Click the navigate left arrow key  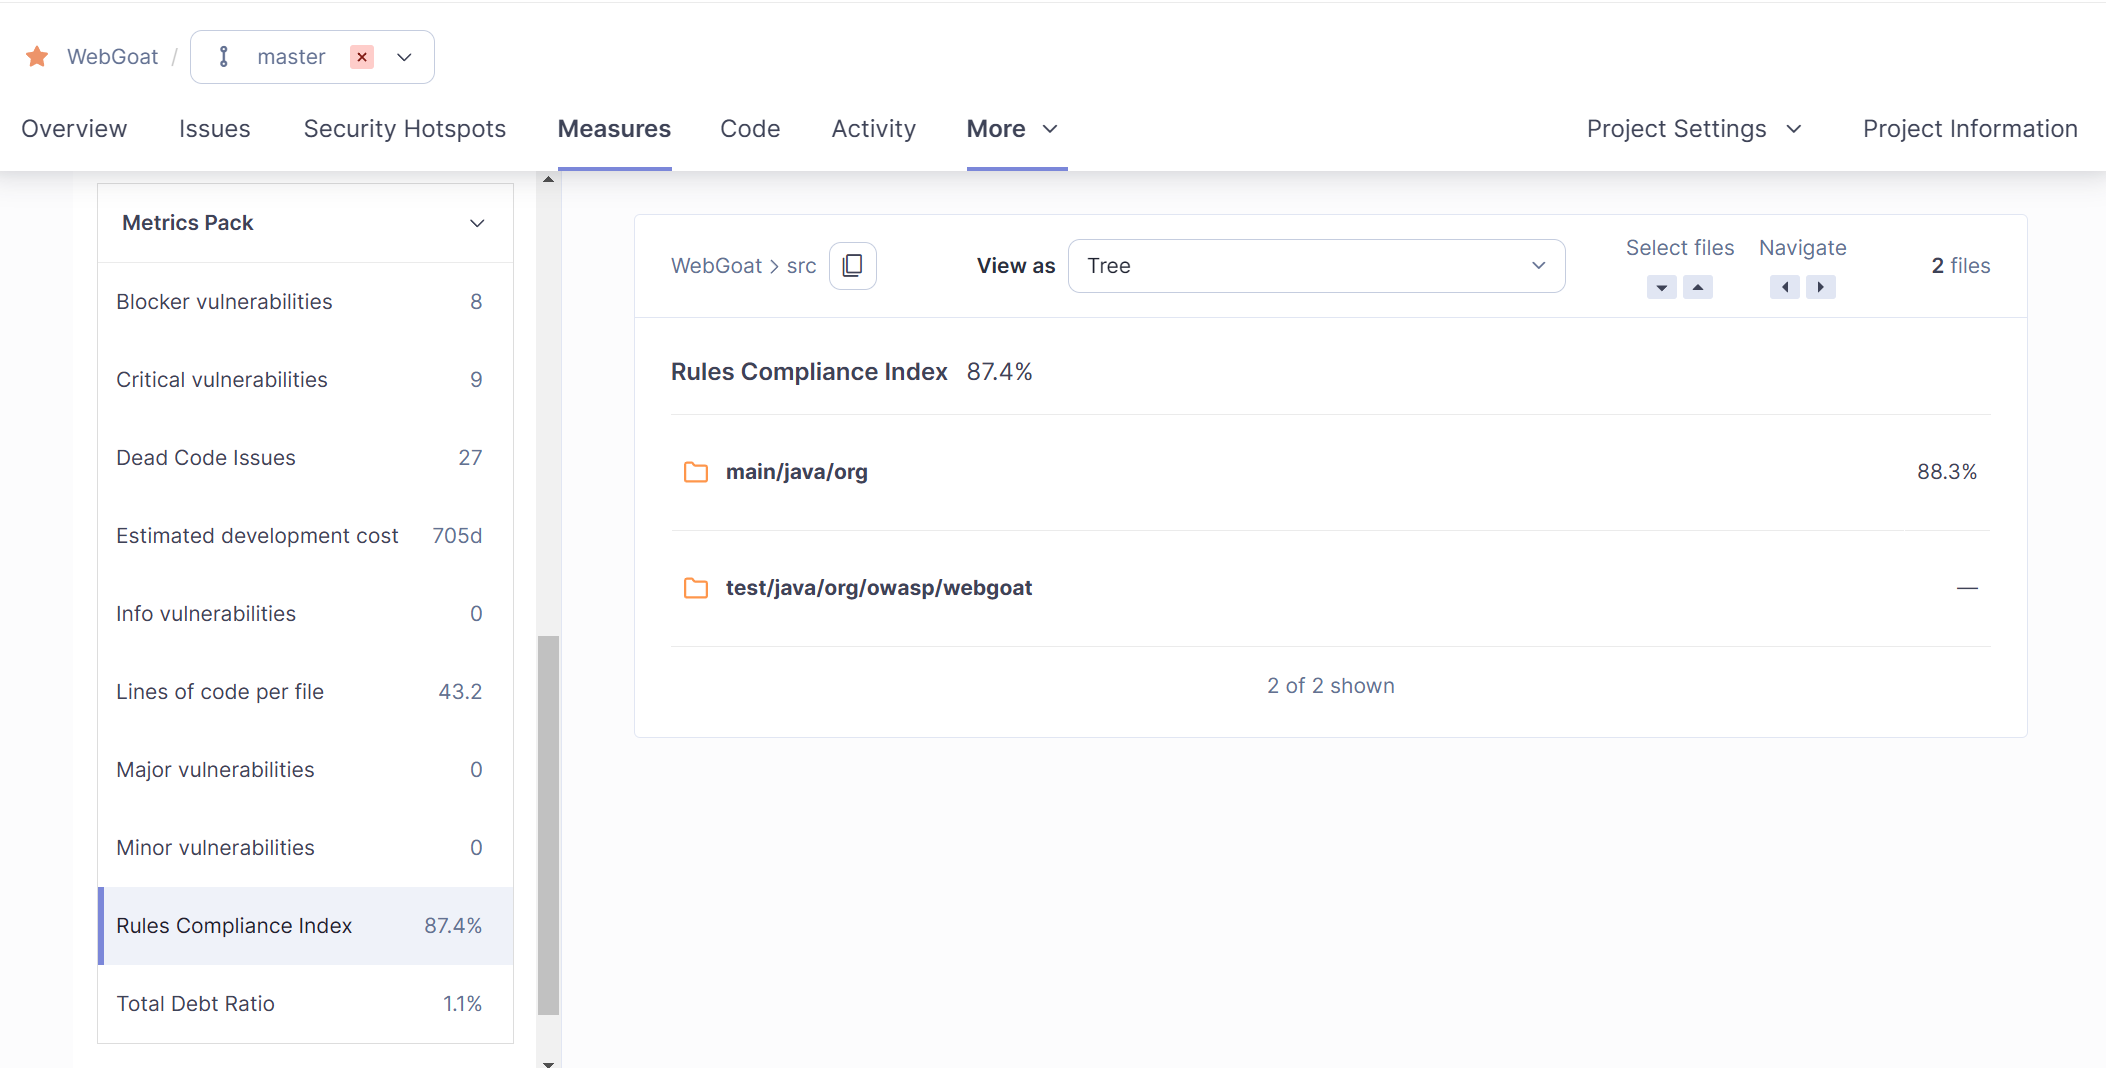[x=1785, y=288]
